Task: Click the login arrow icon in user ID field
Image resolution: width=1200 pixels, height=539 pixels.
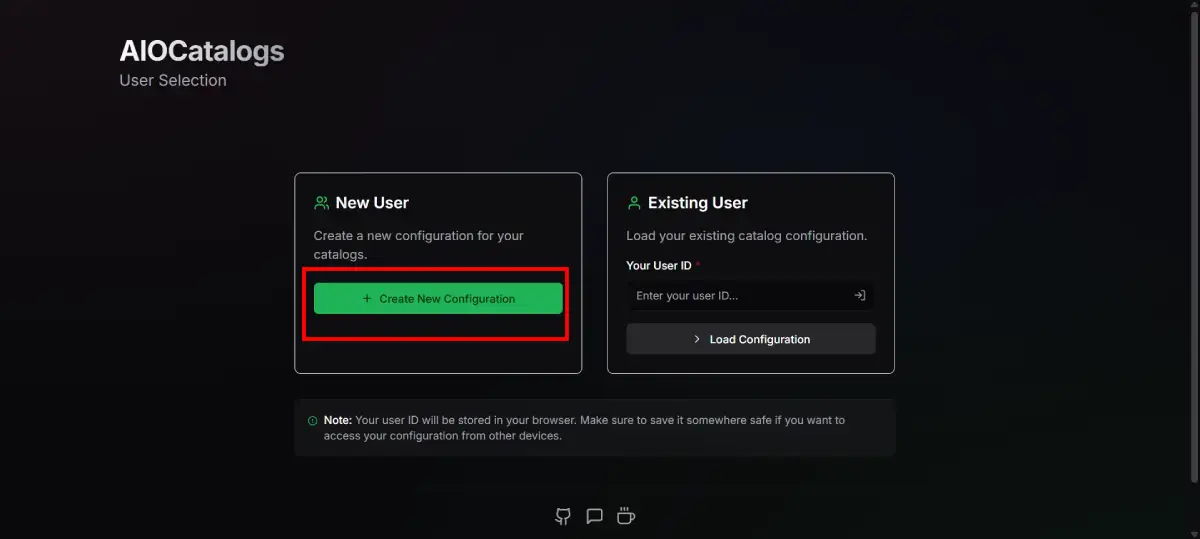Action: [859, 295]
